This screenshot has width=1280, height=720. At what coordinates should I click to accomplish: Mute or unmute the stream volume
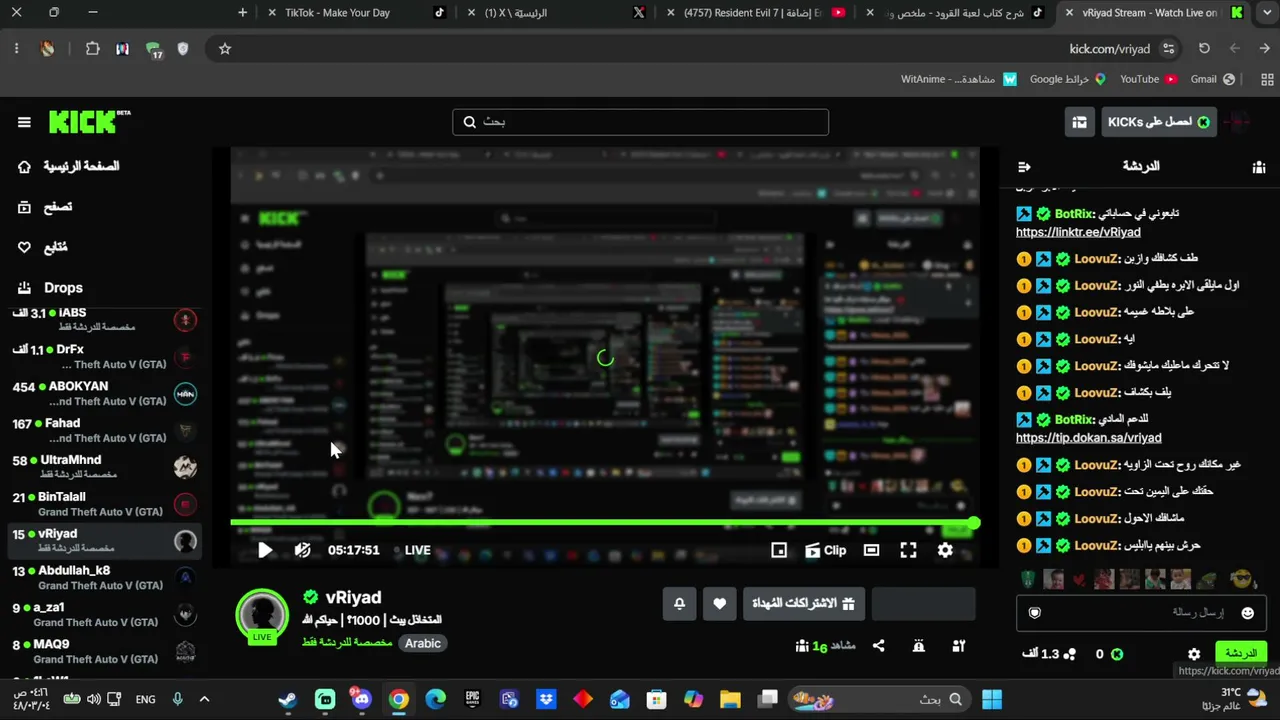click(x=303, y=550)
